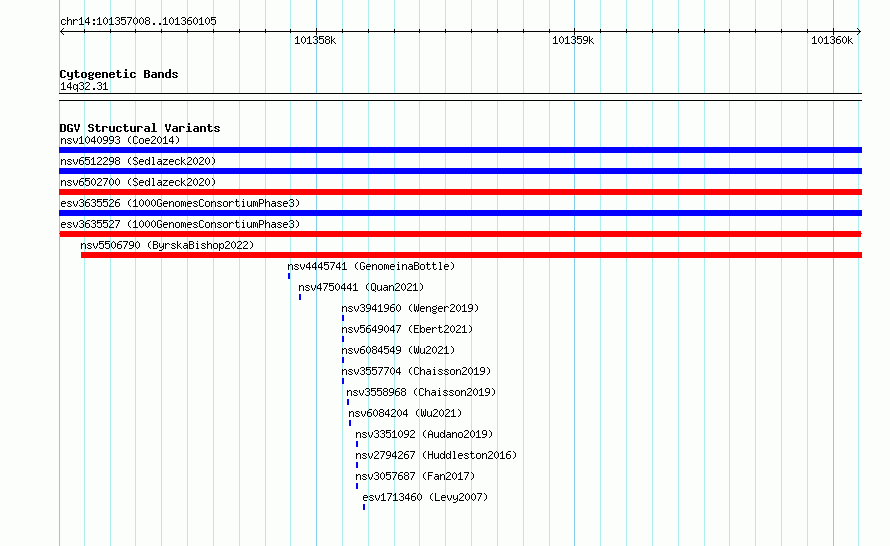Click the nsv3351092 (Audano2019) variant marker
The image size is (890, 546).
point(357,444)
